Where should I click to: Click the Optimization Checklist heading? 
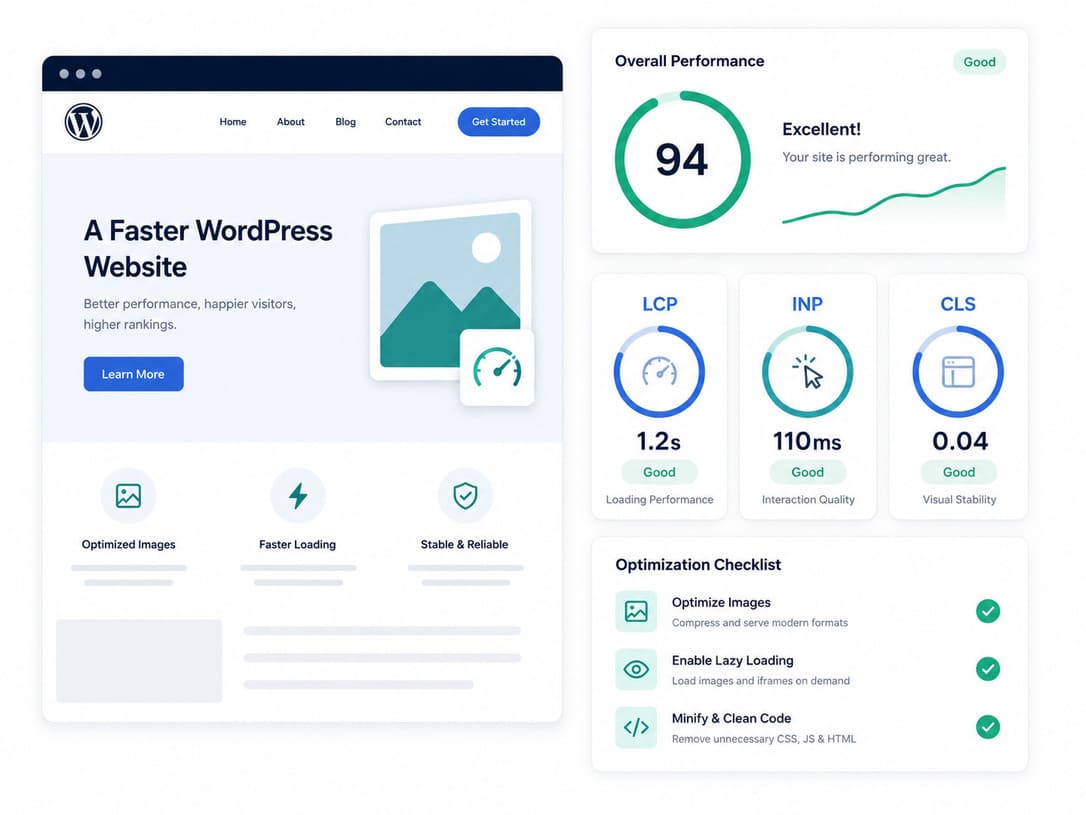pos(698,565)
